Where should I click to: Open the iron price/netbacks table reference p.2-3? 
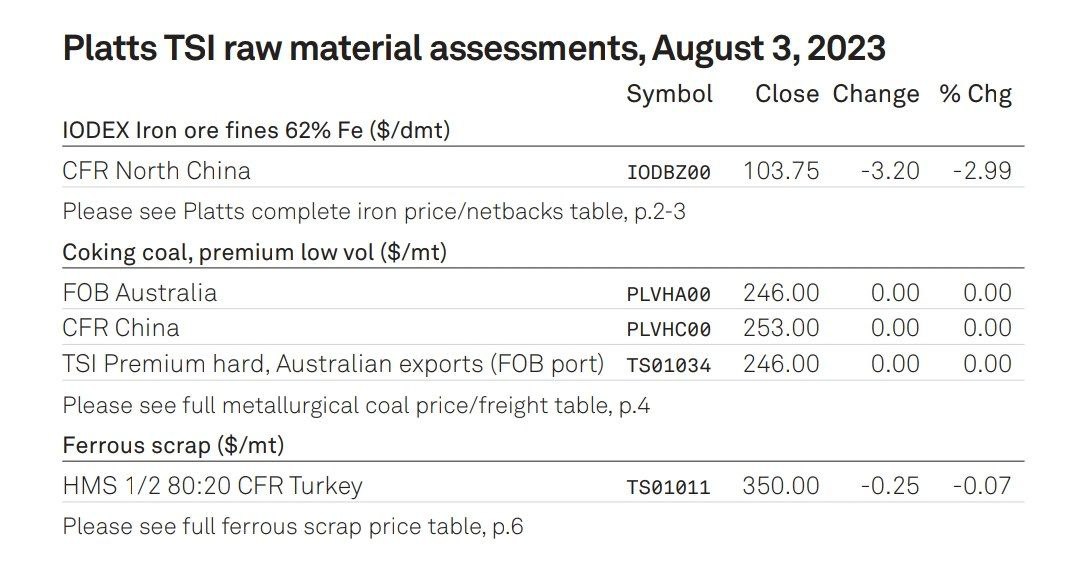pos(374,211)
